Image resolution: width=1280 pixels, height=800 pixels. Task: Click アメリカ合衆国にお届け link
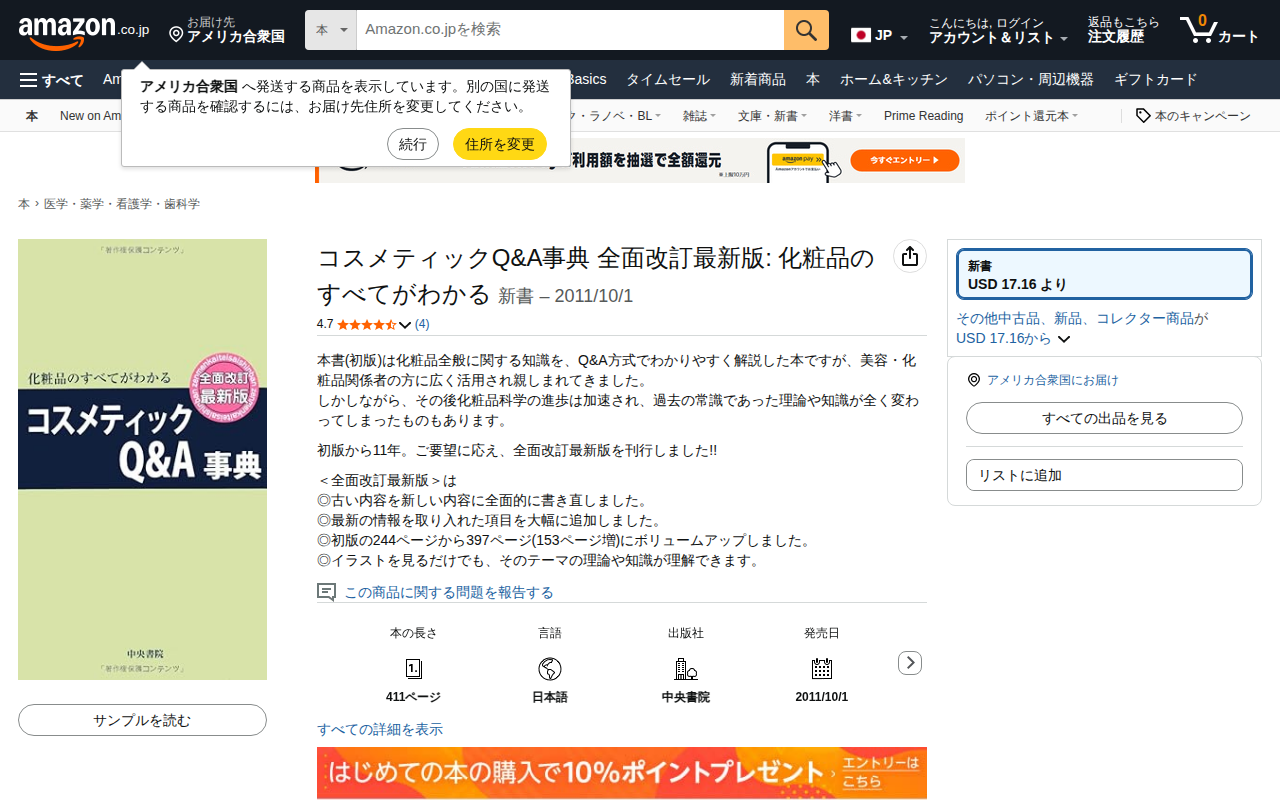point(1053,380)
